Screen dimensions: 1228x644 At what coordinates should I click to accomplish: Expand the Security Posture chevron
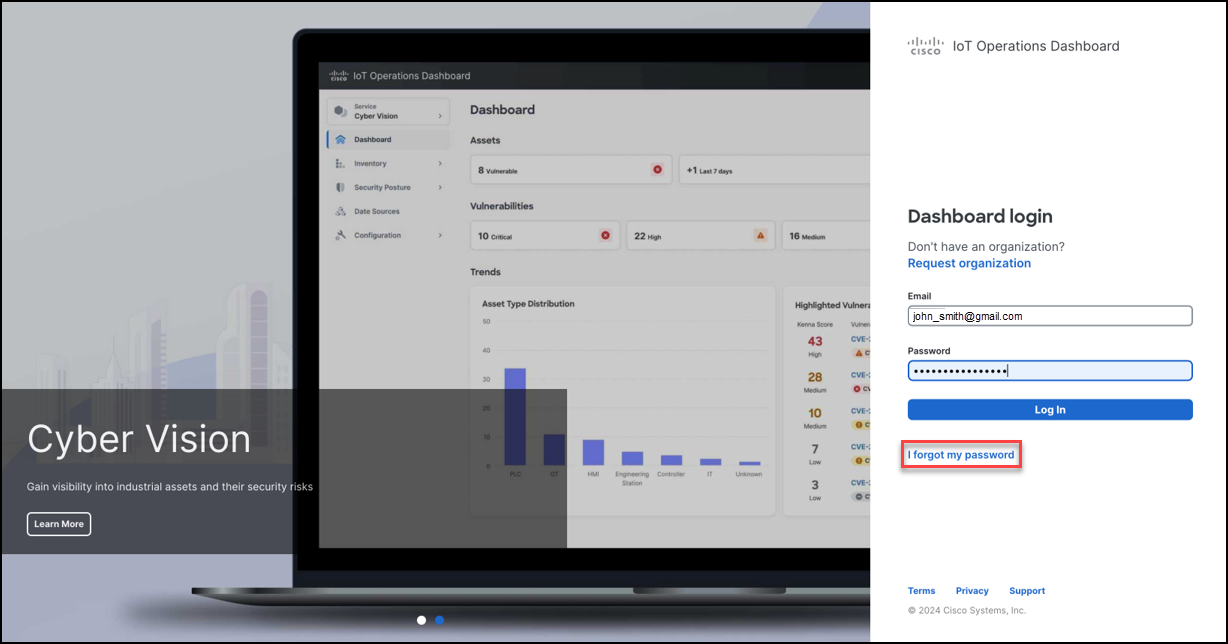coord(440,187)
